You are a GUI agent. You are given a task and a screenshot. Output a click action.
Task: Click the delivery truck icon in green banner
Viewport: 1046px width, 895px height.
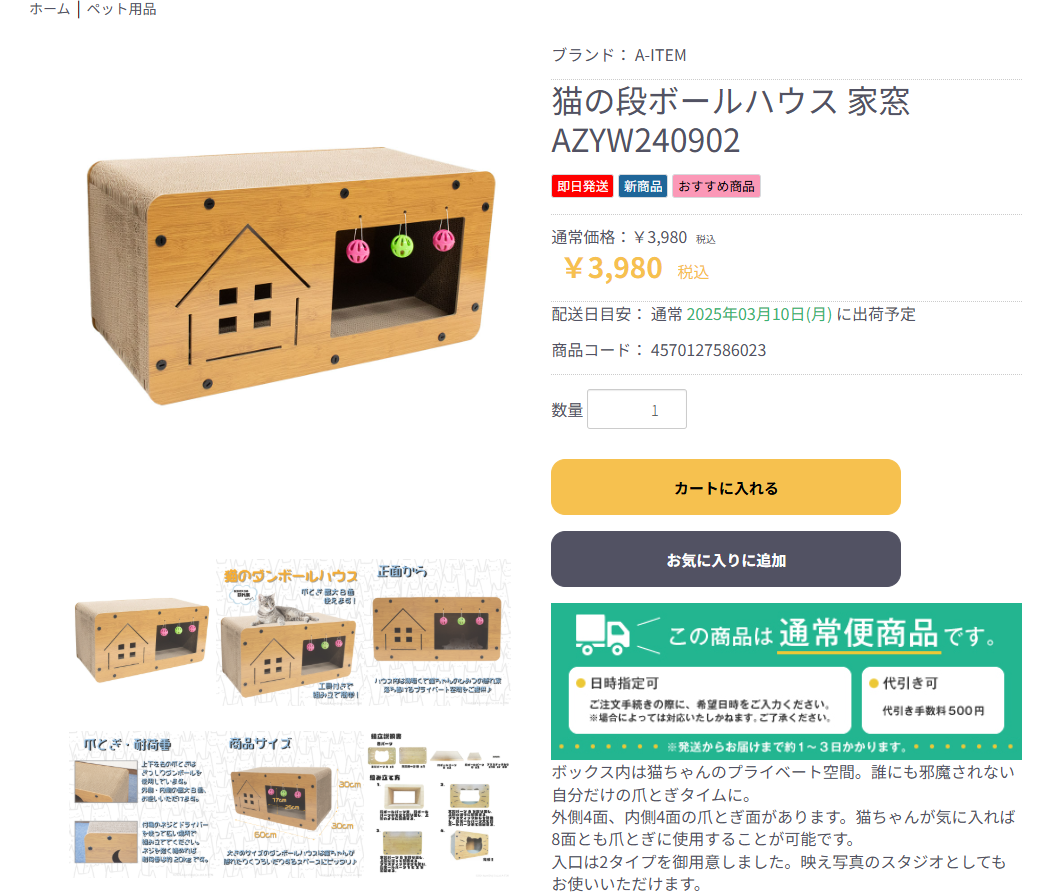[x=602, y=634]
